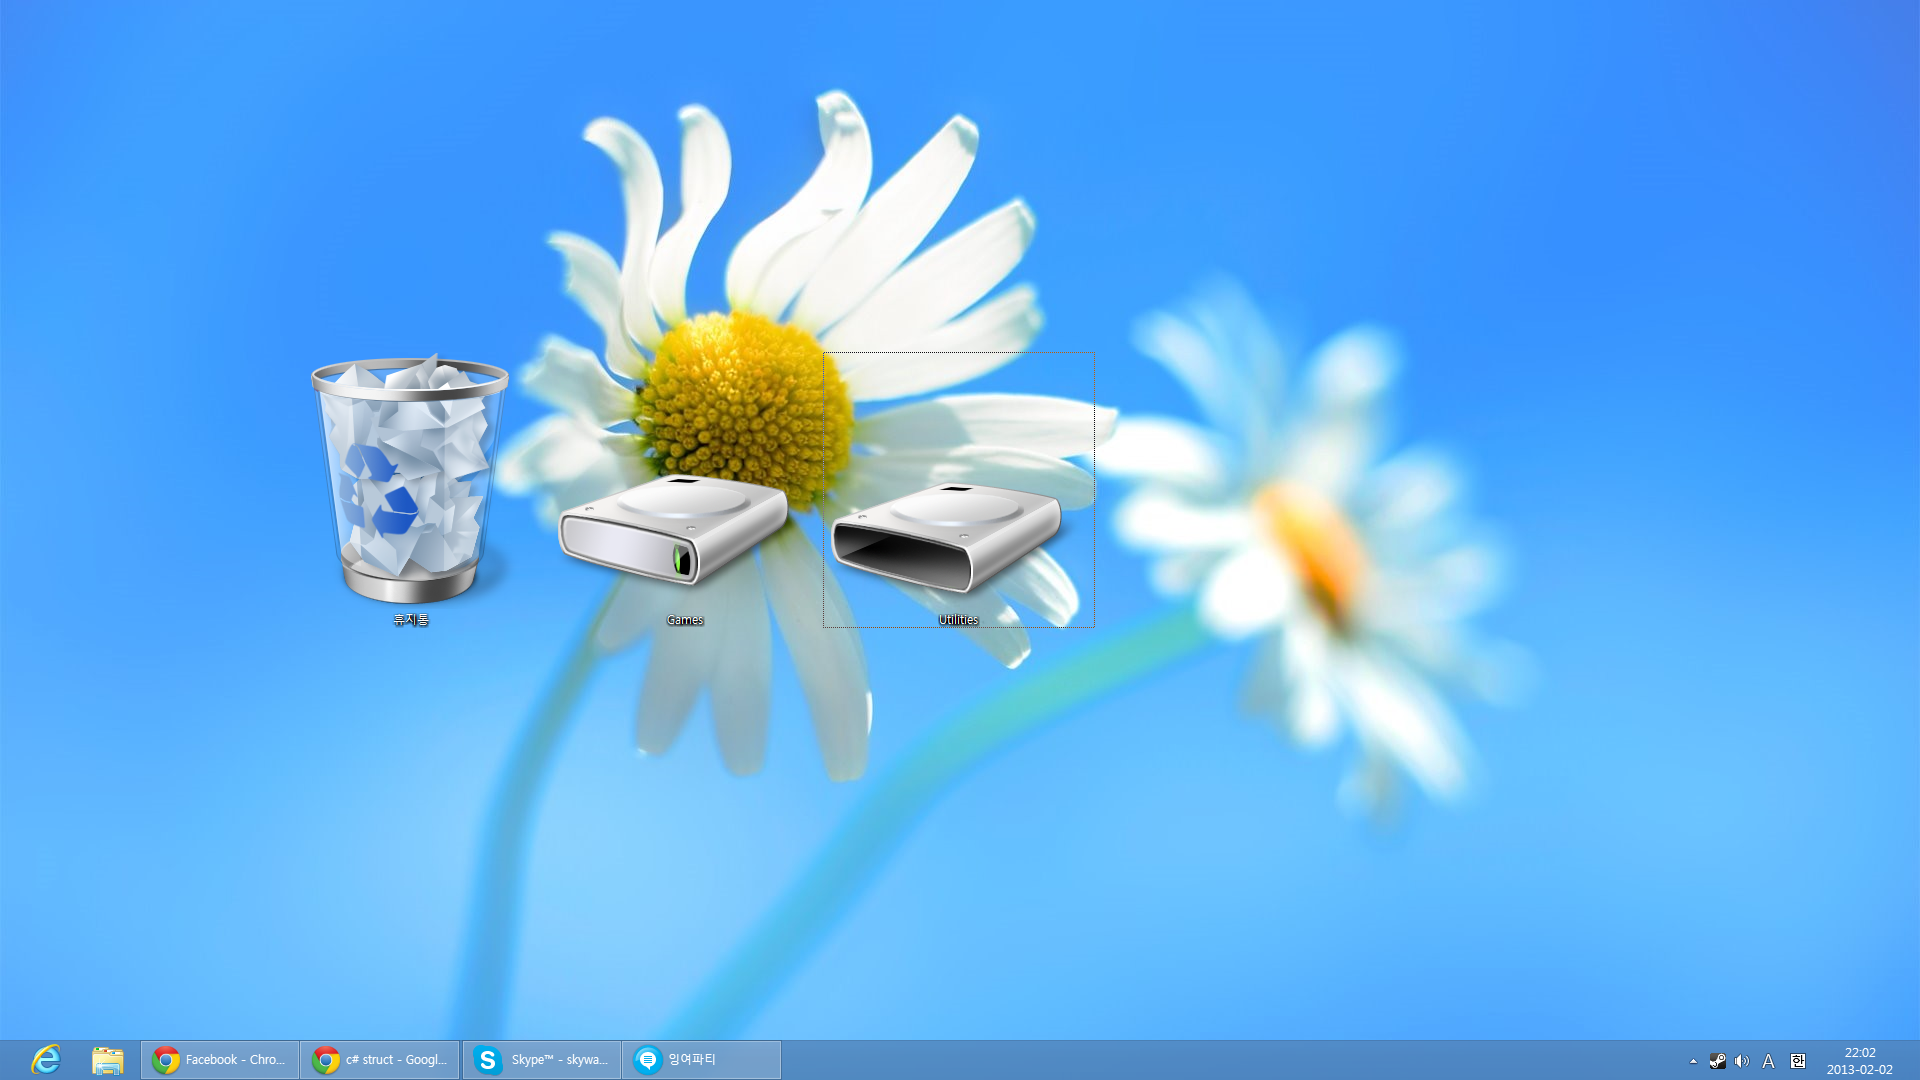Toggle the Korean '한' language indicator

click(1797, 1061)
